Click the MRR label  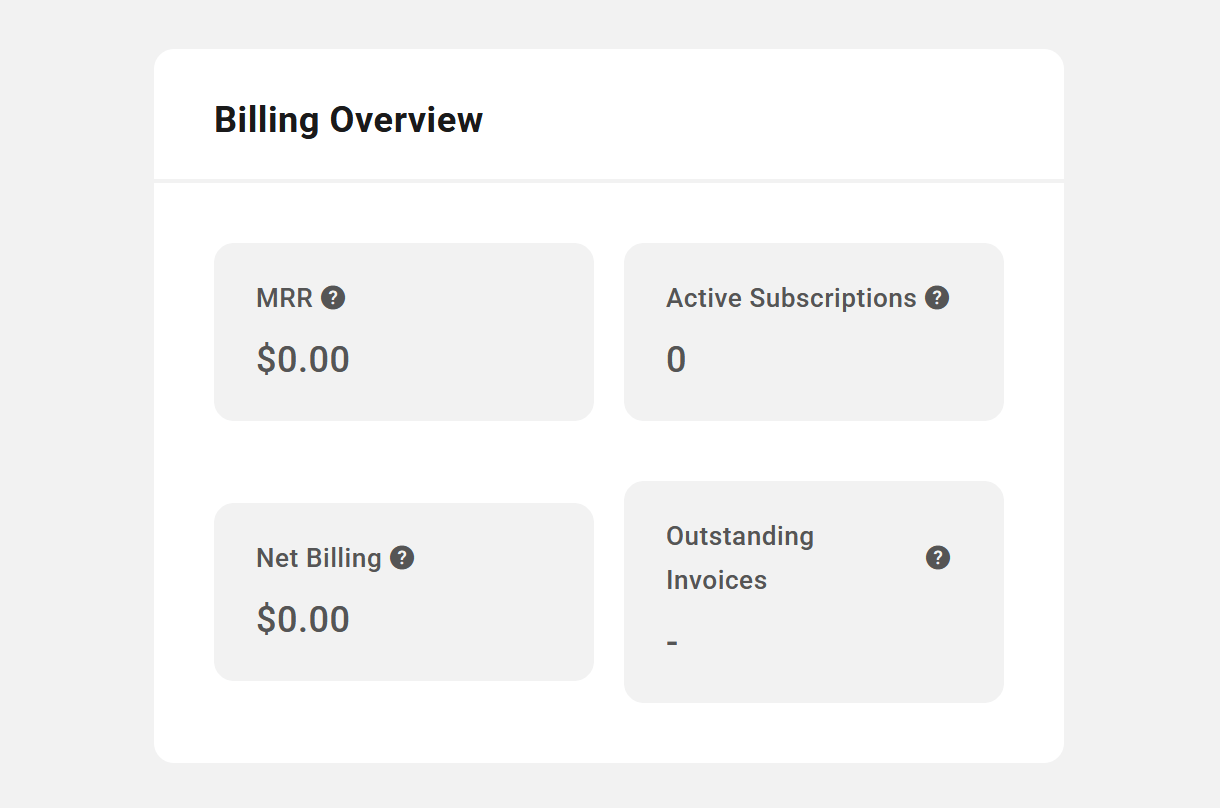point(285,298)
